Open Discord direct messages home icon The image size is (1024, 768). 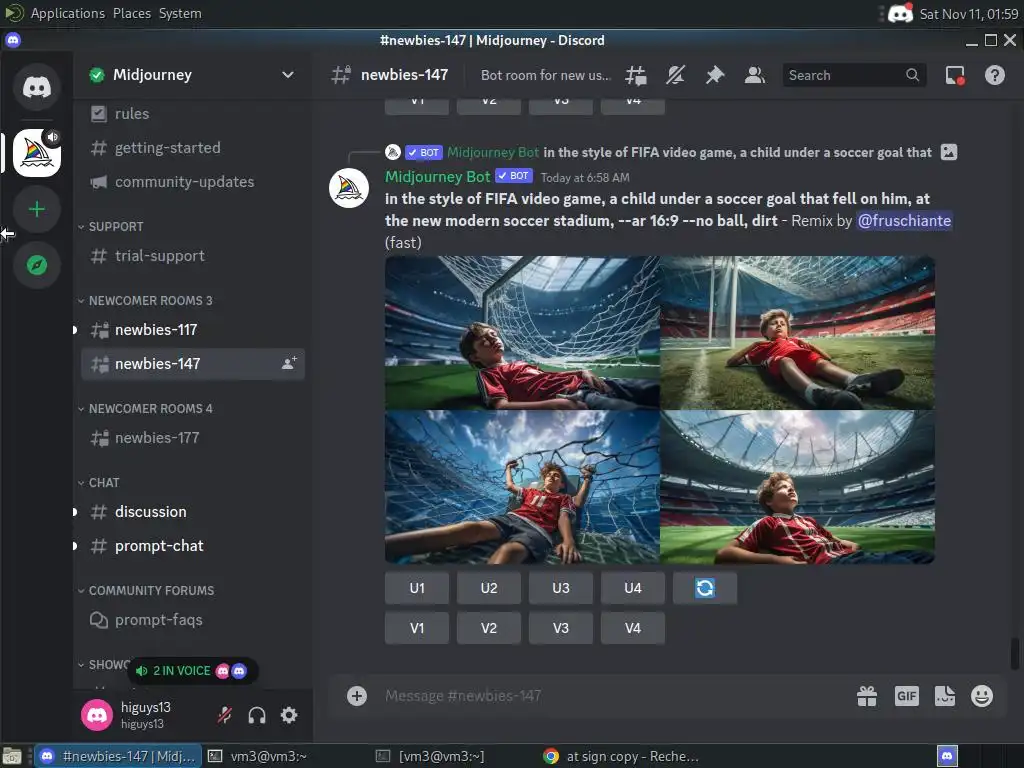tap(37, 86)
